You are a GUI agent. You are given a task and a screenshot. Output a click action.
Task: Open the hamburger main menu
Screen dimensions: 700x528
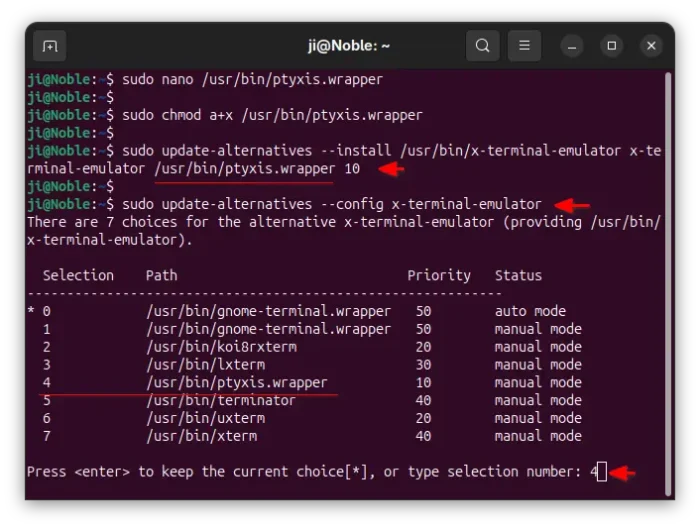pyautogui.click(x=523, y=46)
